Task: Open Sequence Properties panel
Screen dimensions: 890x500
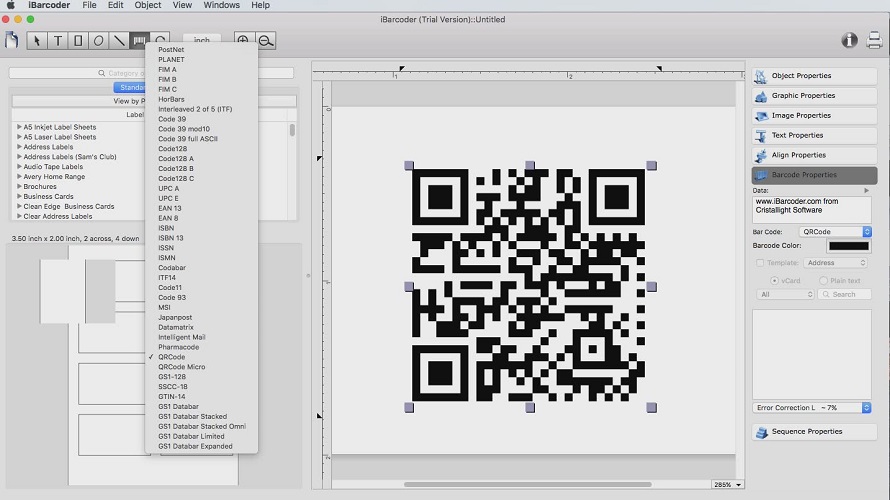Action: (x=815, y=432)
